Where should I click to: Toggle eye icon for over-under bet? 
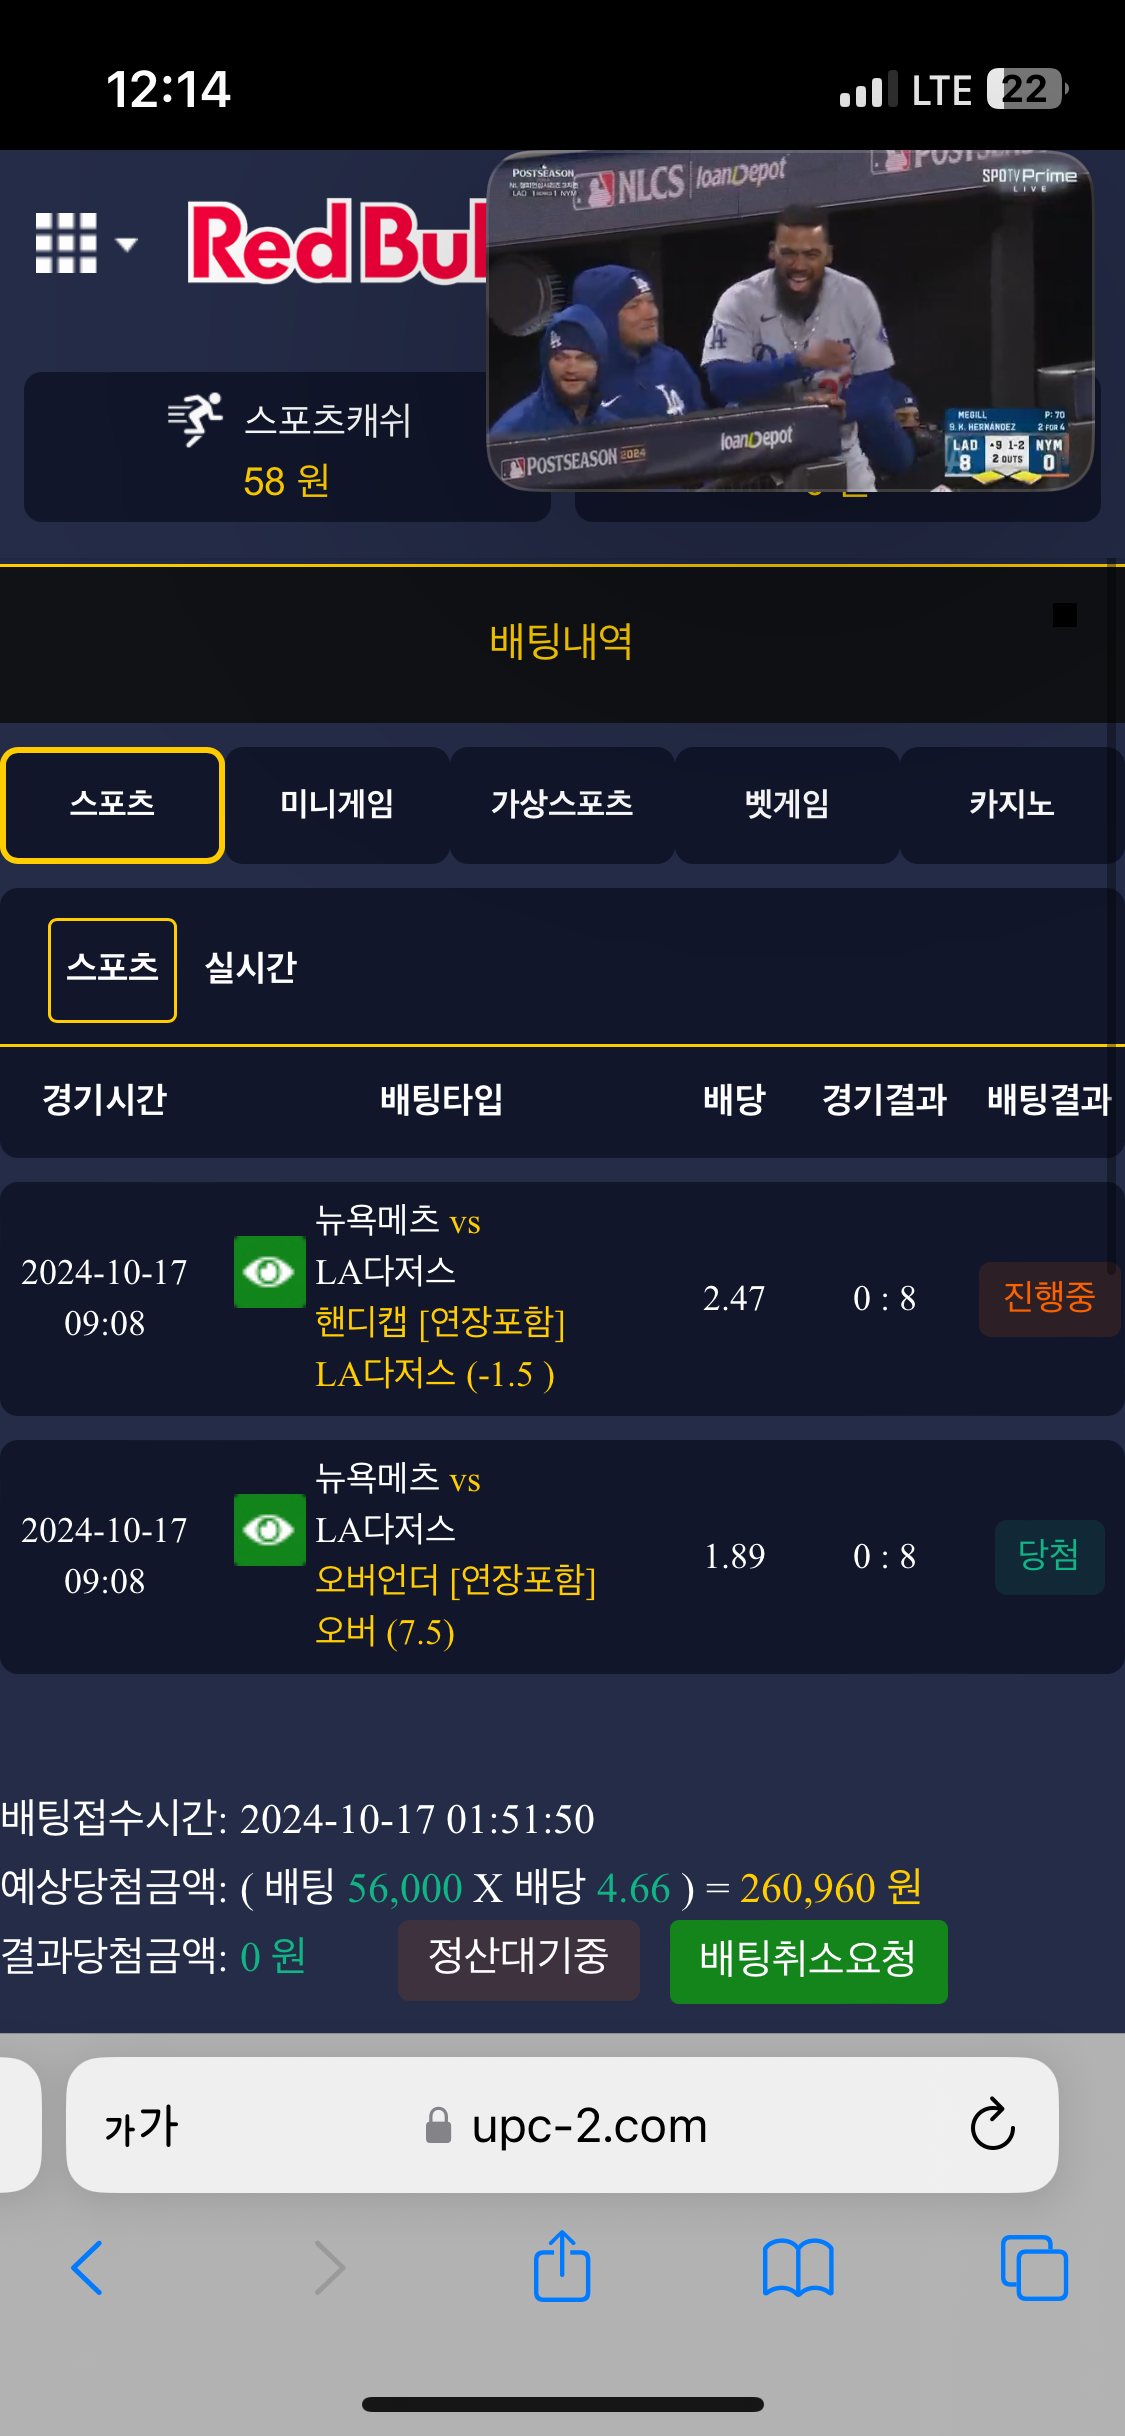point(269,1530)
